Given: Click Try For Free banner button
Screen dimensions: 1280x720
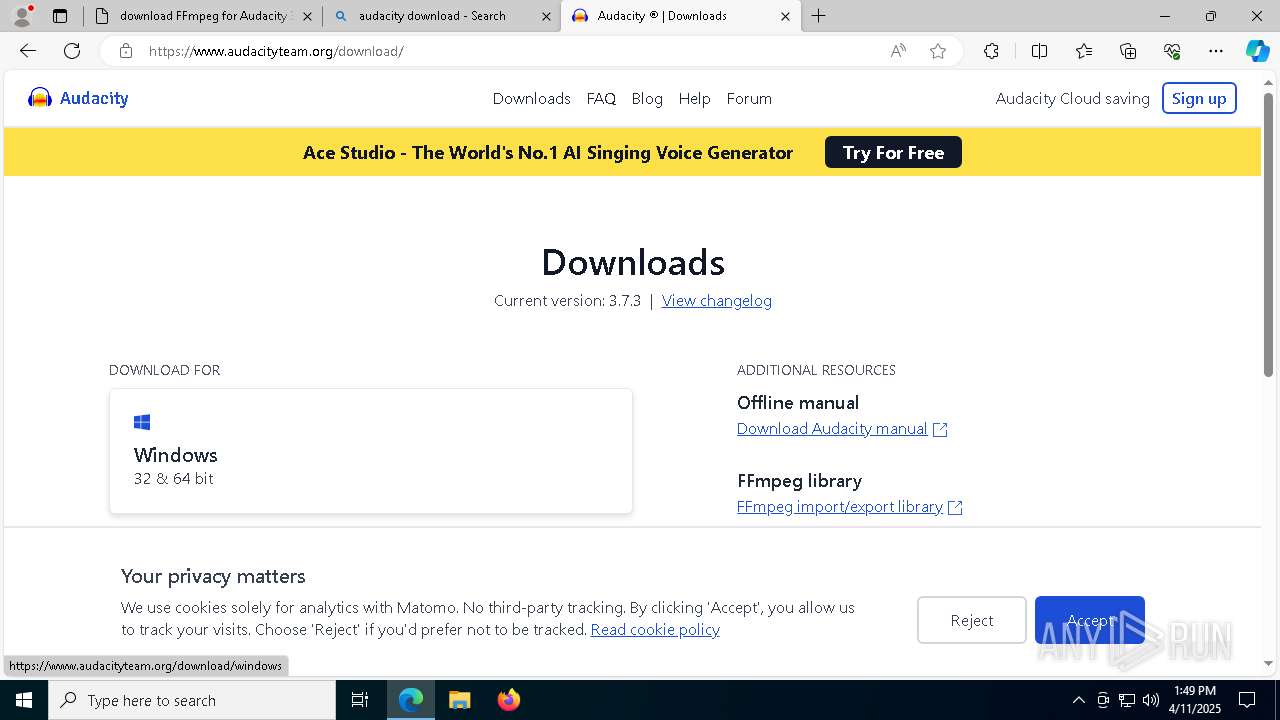Looking at the screenshot, I should click(x=893, y=152).
